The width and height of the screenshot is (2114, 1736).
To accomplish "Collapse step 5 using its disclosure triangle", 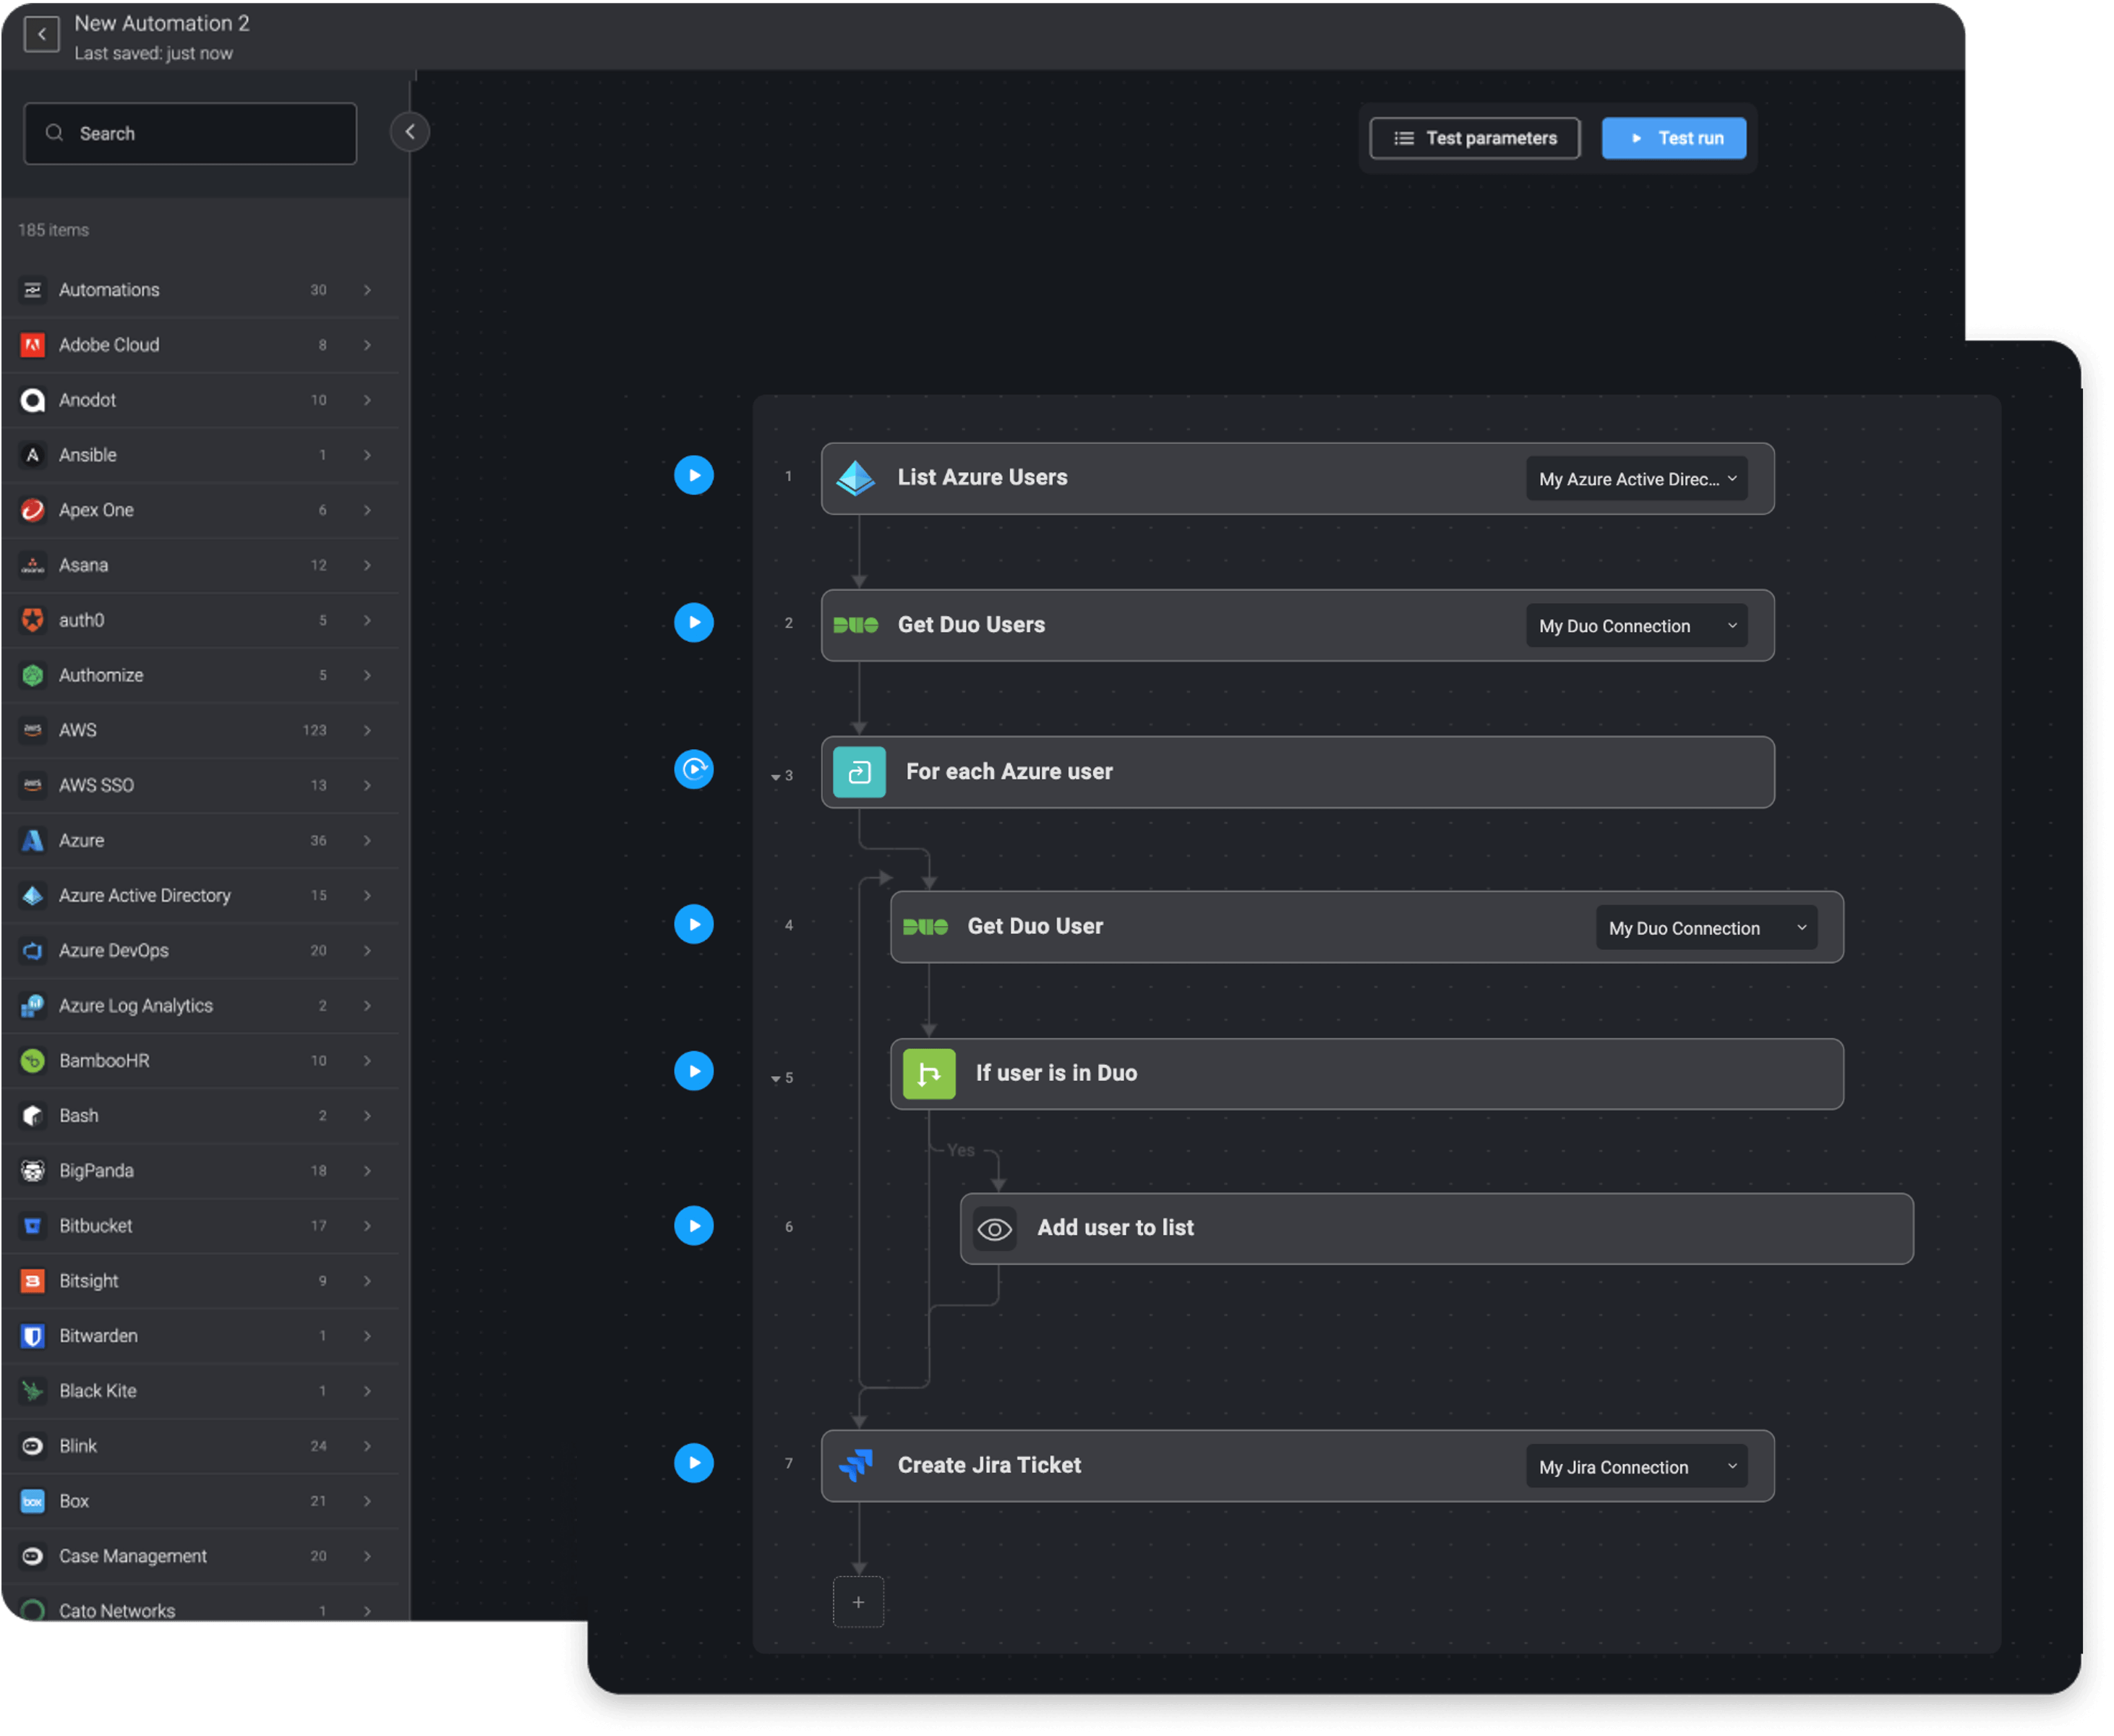I will click(775, 1079).
